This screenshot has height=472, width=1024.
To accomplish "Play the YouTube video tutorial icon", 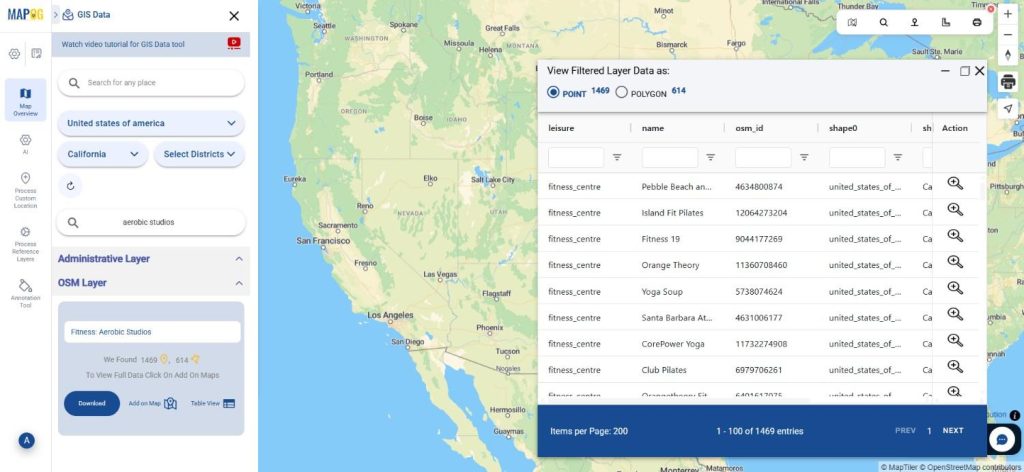I will (x=234, y=43).
